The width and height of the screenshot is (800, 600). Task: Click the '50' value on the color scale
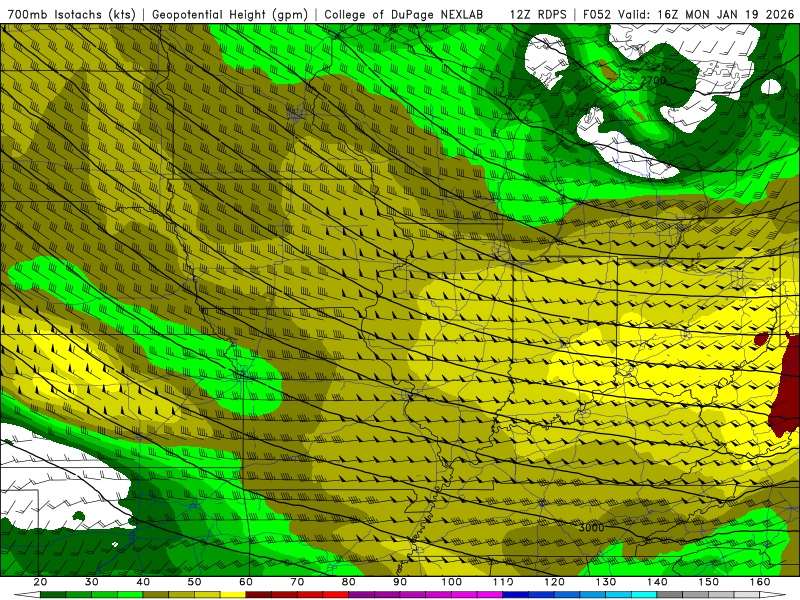point(194,582)
